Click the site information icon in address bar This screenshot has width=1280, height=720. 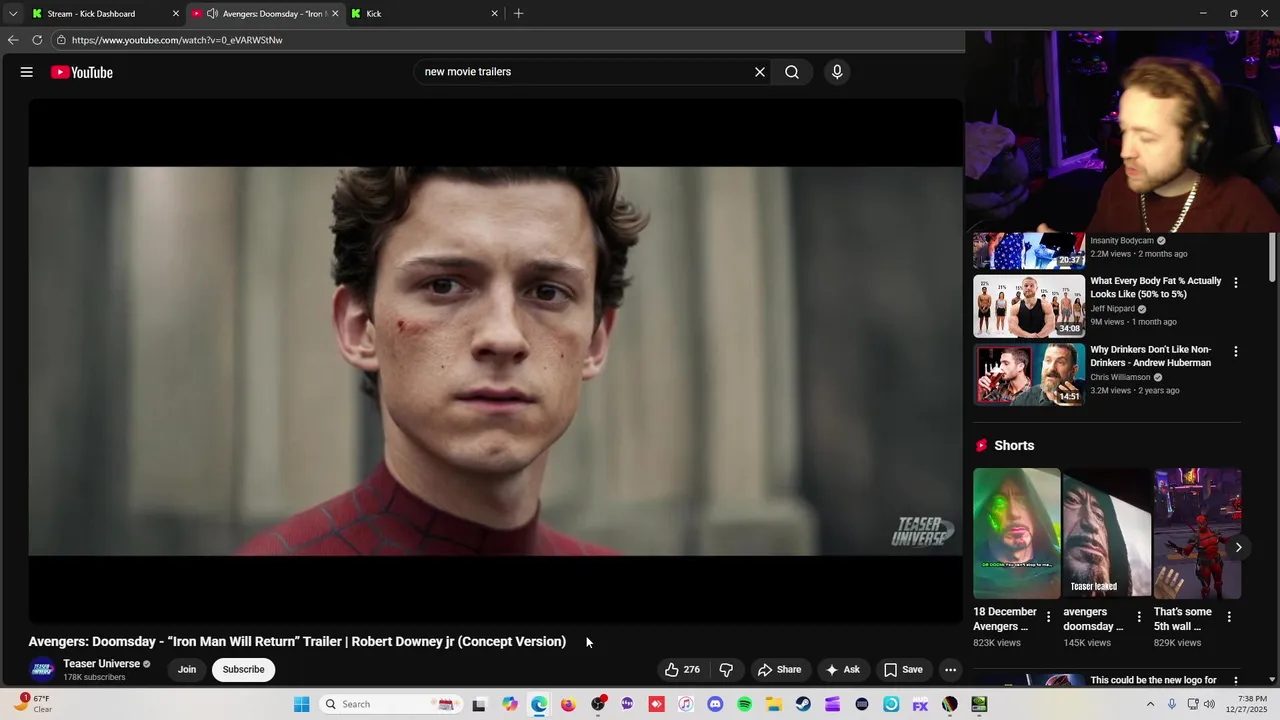[61, 40]
